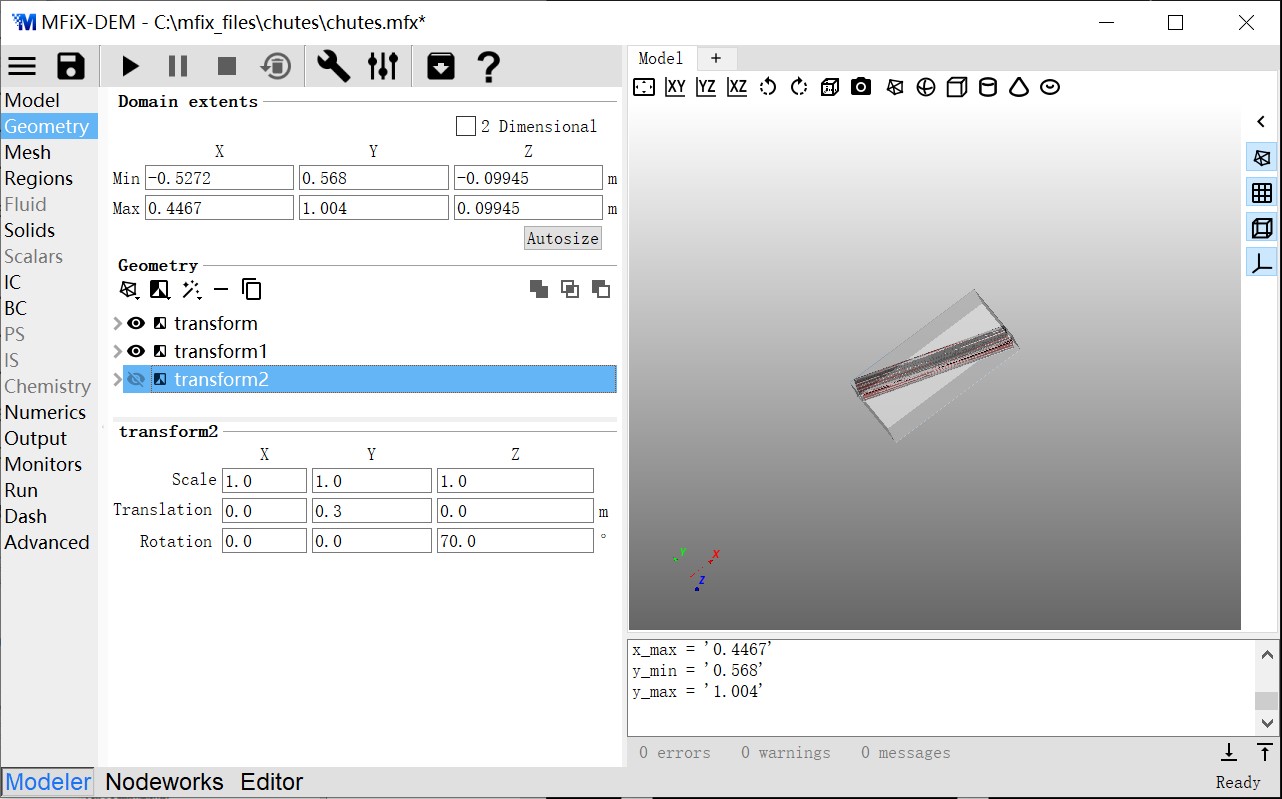Click the Rotation Z input field
The width and height of the screenshot is (1282, 799).
514,541
